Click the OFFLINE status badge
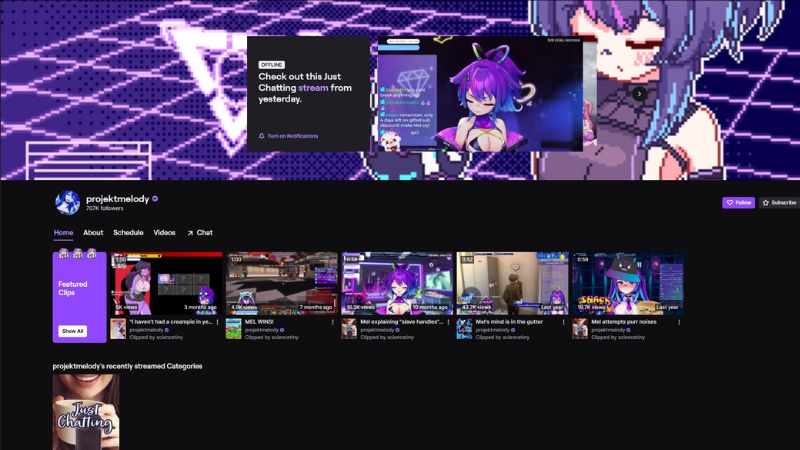Viewport: 800px width, 450px height. coord(271,65)
